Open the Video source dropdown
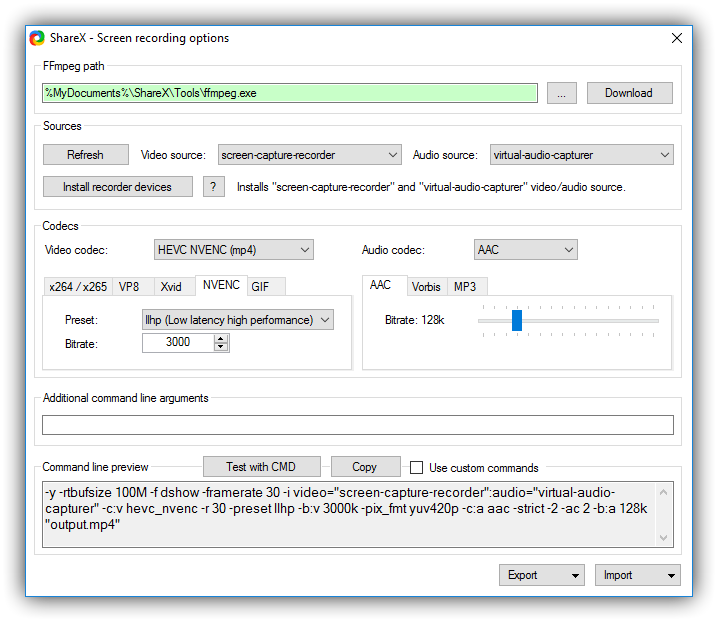 pos(310,155)
